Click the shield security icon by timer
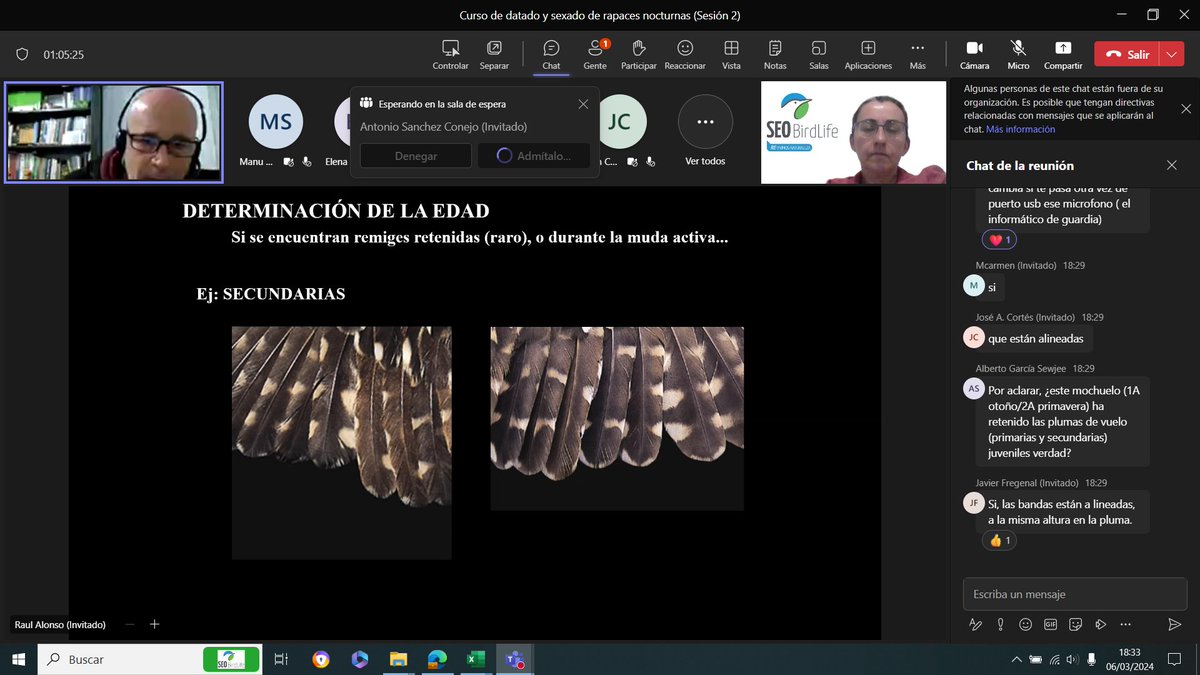This screenshot has width=1200, height=675. (22, 54)
